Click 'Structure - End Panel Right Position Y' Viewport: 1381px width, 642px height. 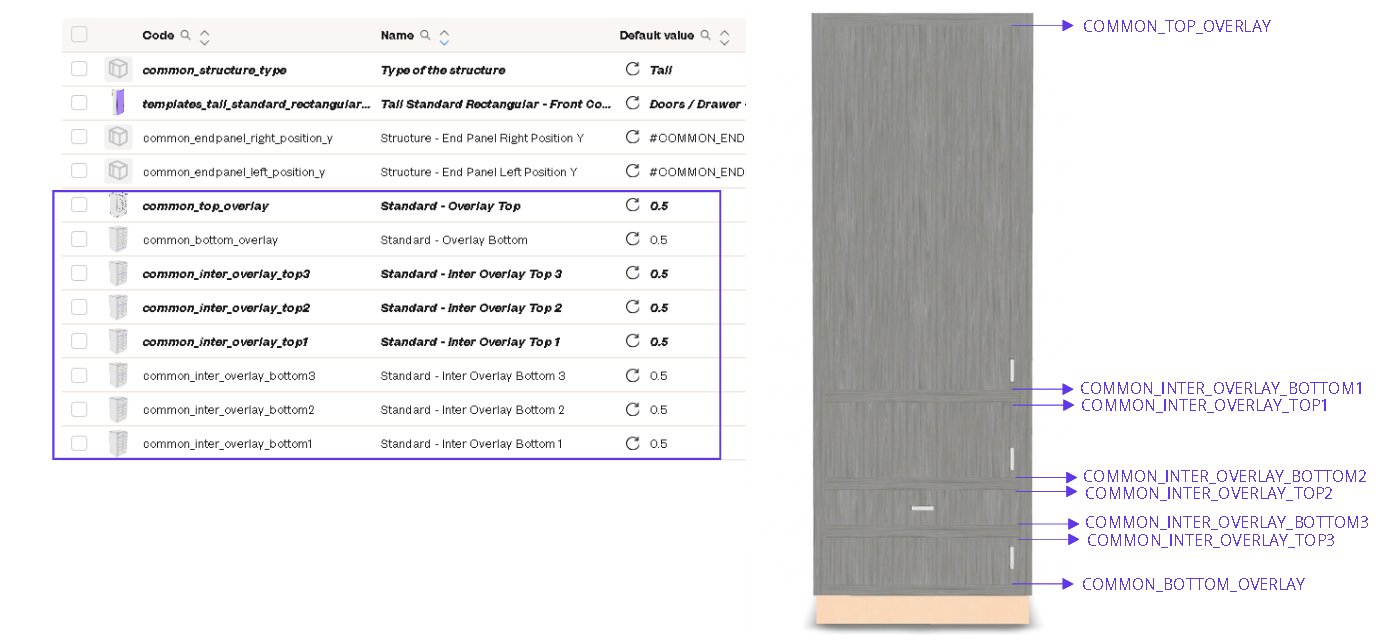[482, 138]
